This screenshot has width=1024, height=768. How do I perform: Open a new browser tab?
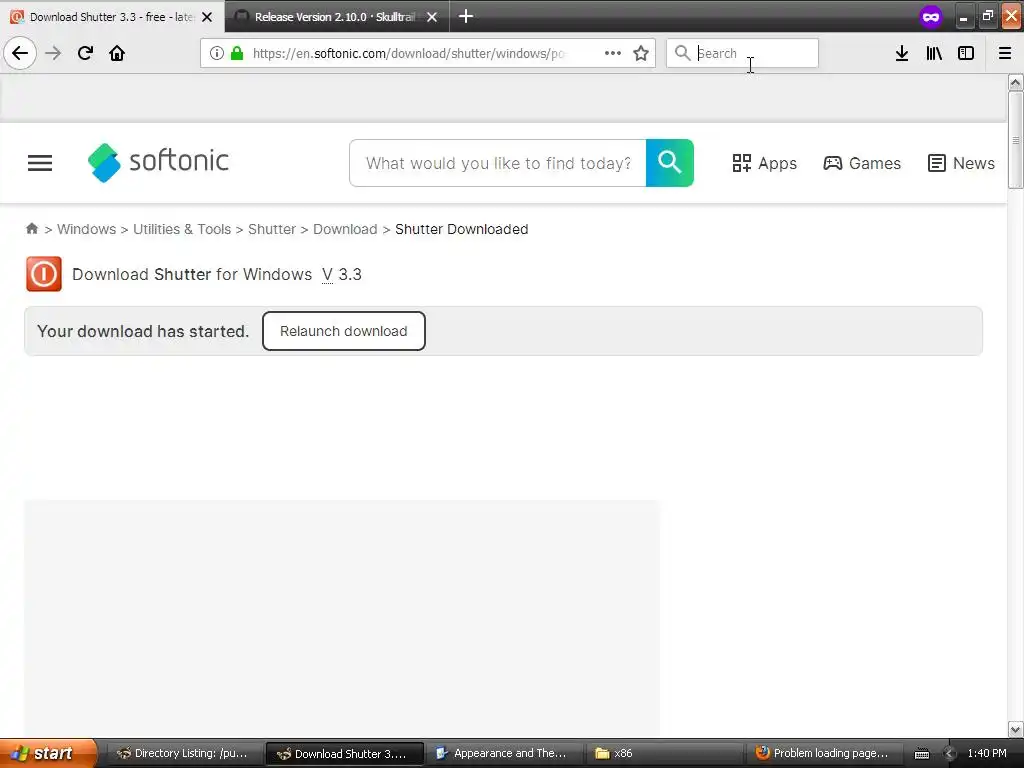coord(466,16)
